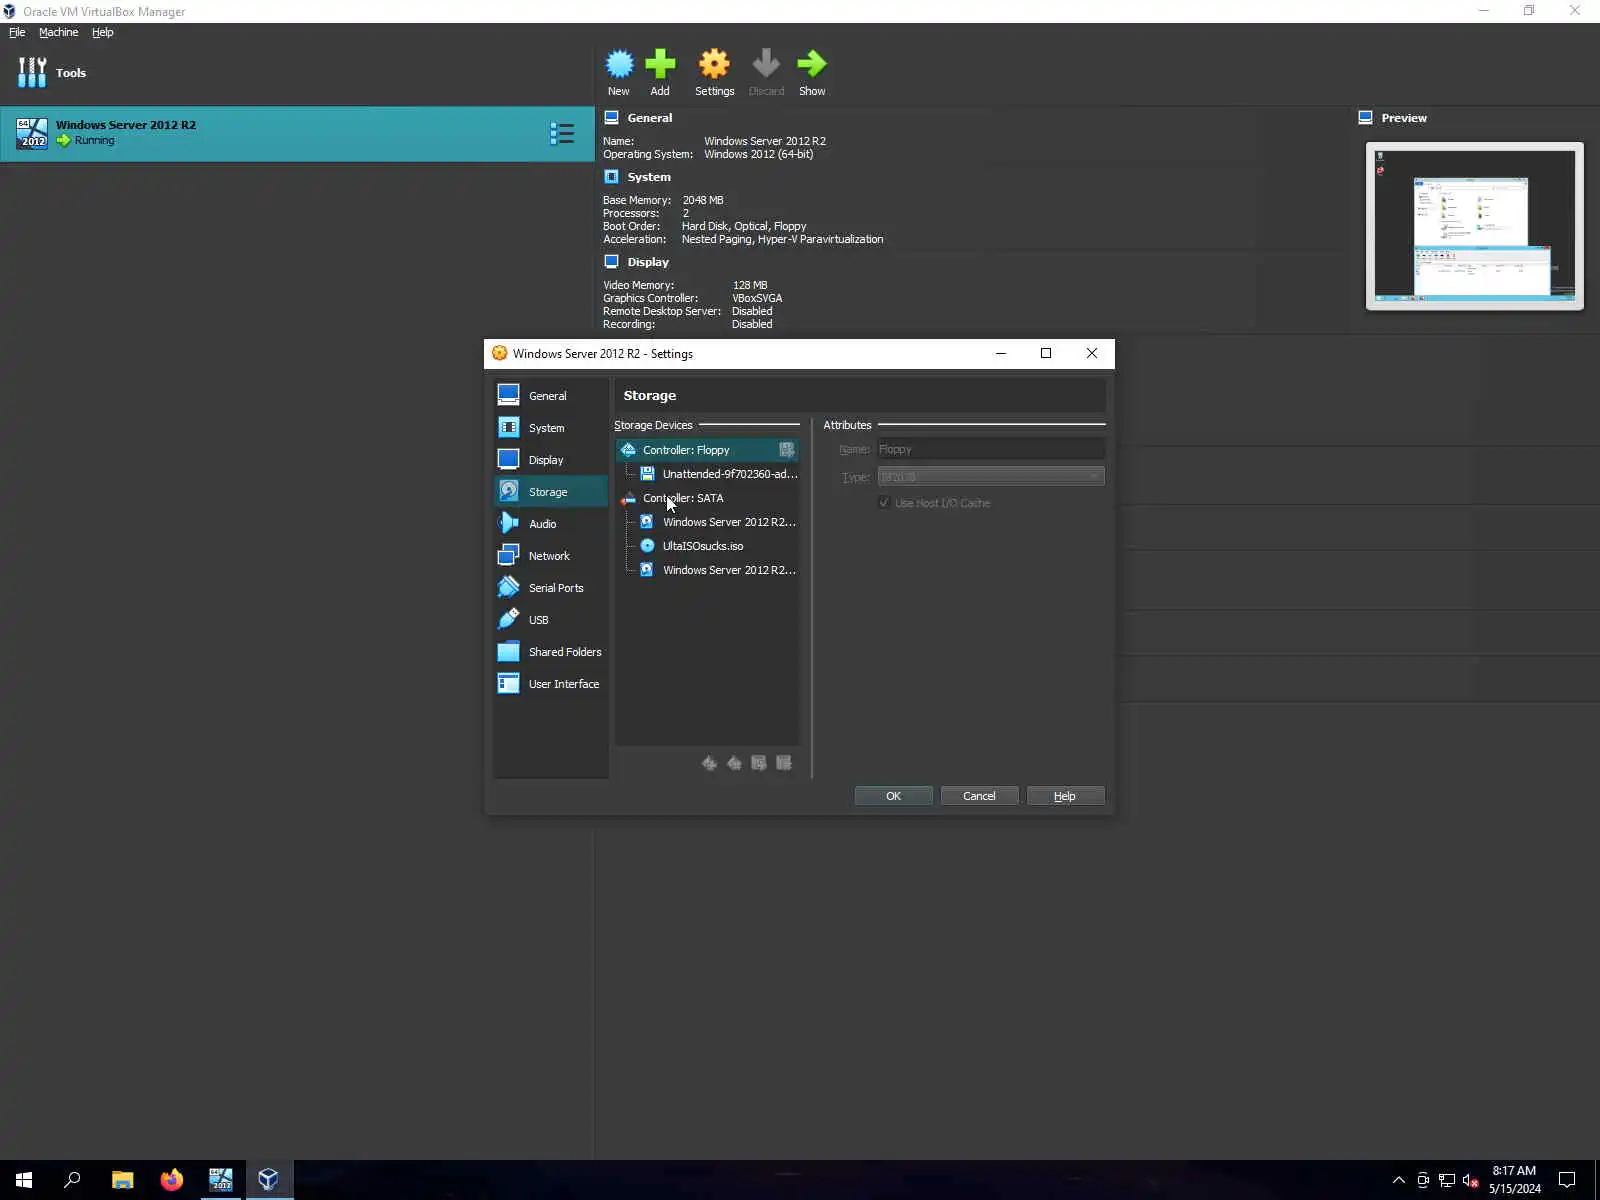
Task: Click the Add machine green plus icon
Action: [x=660, y=73]
